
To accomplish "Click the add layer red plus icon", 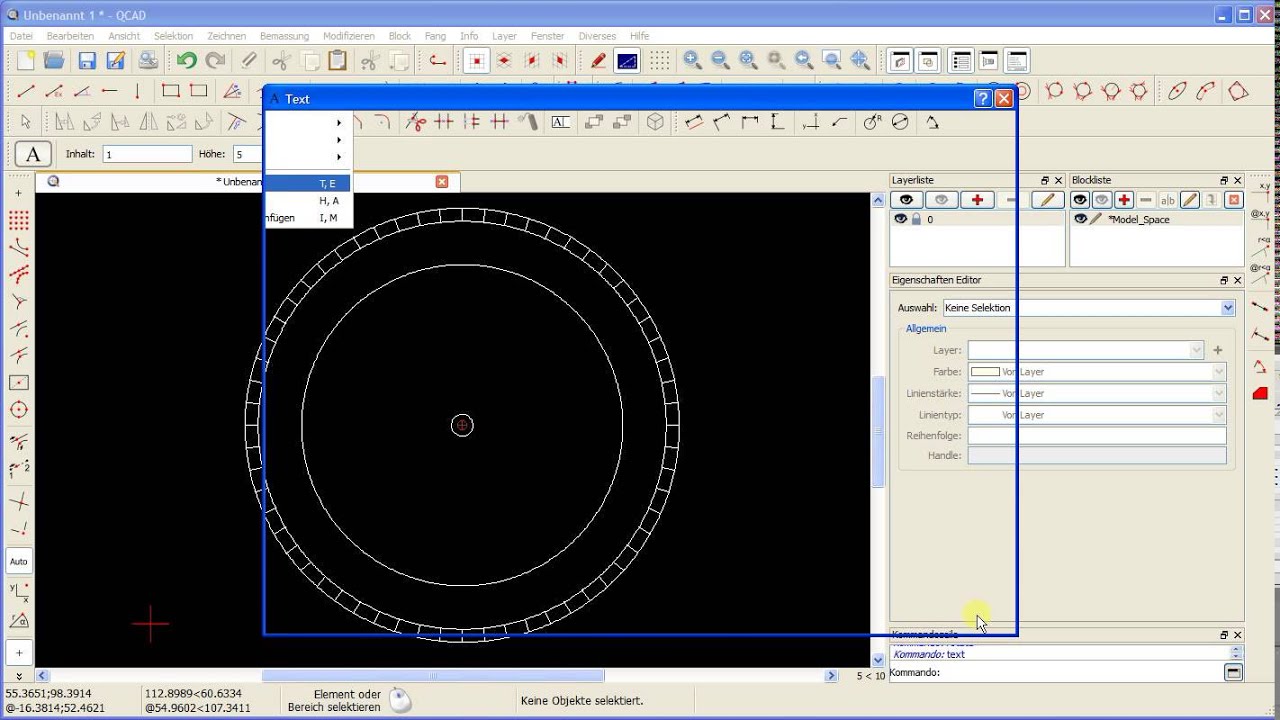I will click(977, 200).
